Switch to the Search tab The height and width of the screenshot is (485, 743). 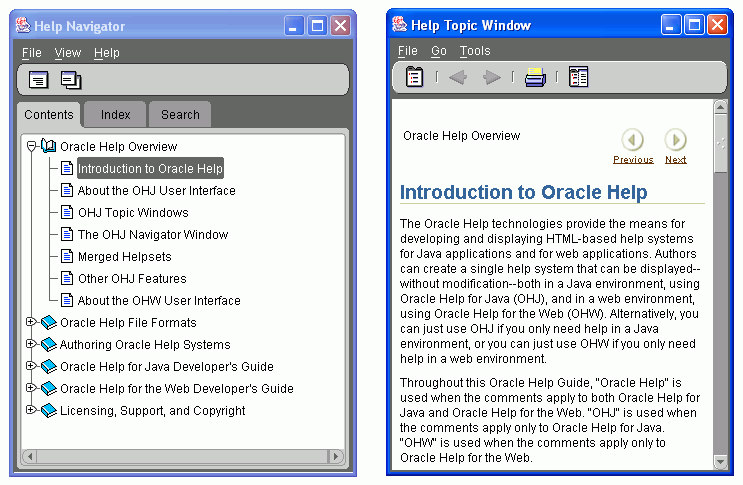coord(180,115)
